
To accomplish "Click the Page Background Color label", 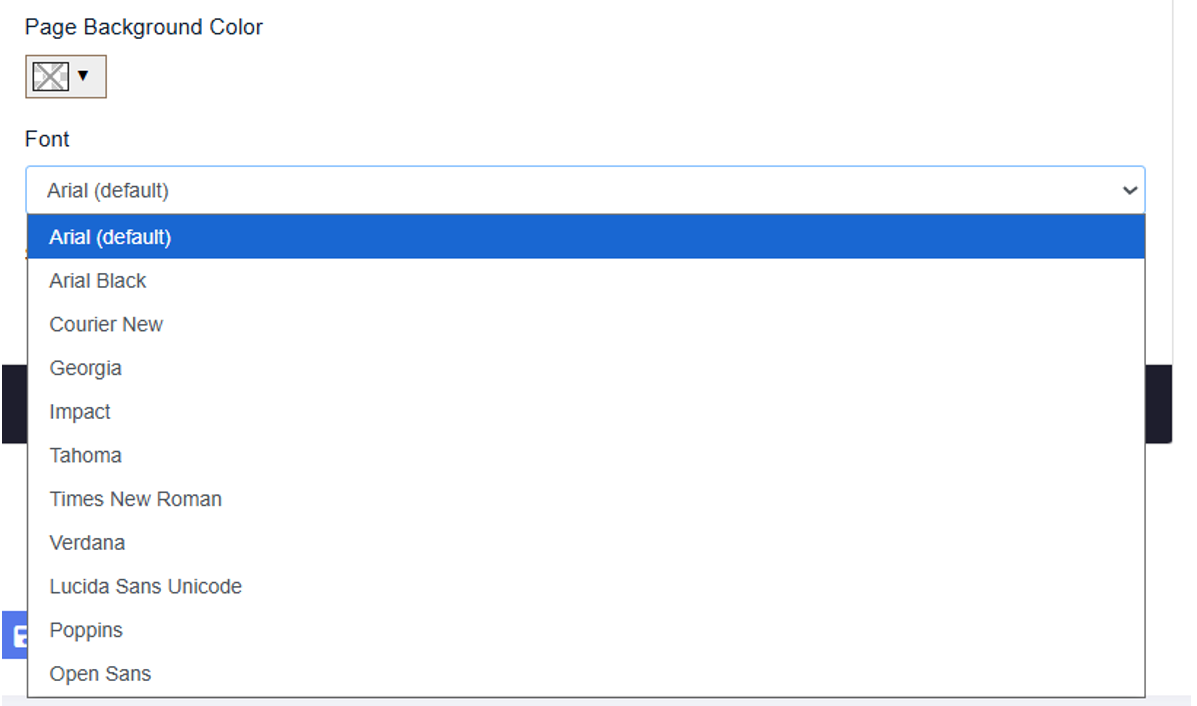I will [144, 27].
